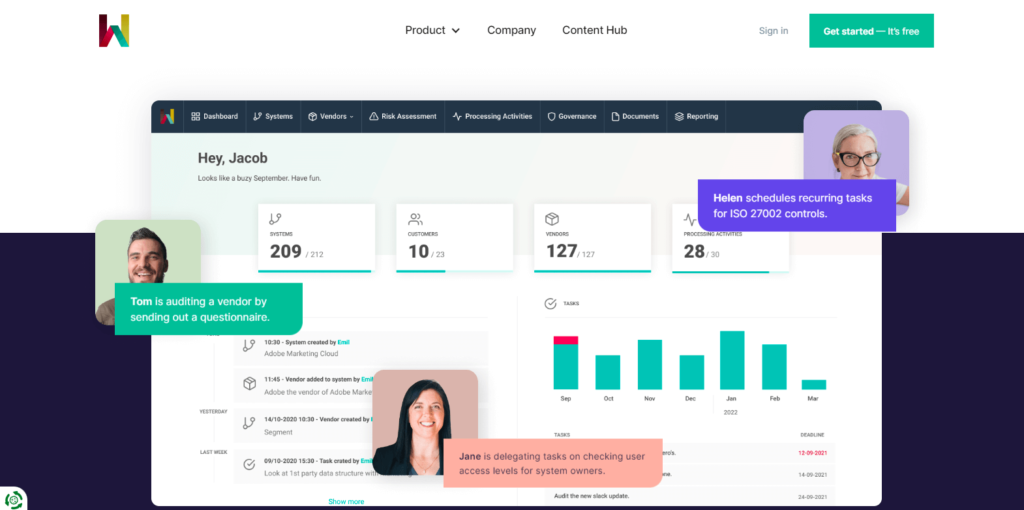Click the Reporting layers icon

(679, 116)
